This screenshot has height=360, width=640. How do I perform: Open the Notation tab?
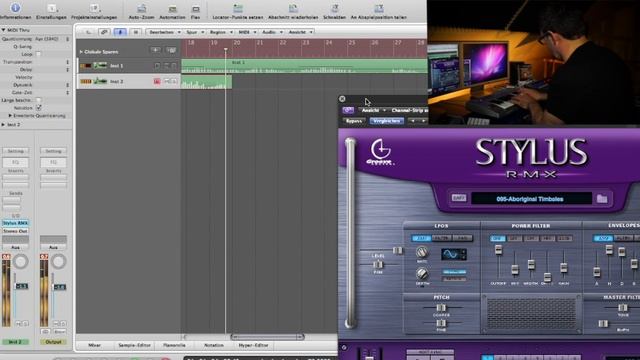point(213,345)
